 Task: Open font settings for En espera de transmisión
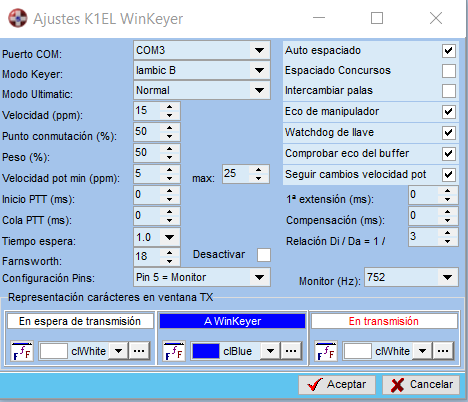pos(22,351)
